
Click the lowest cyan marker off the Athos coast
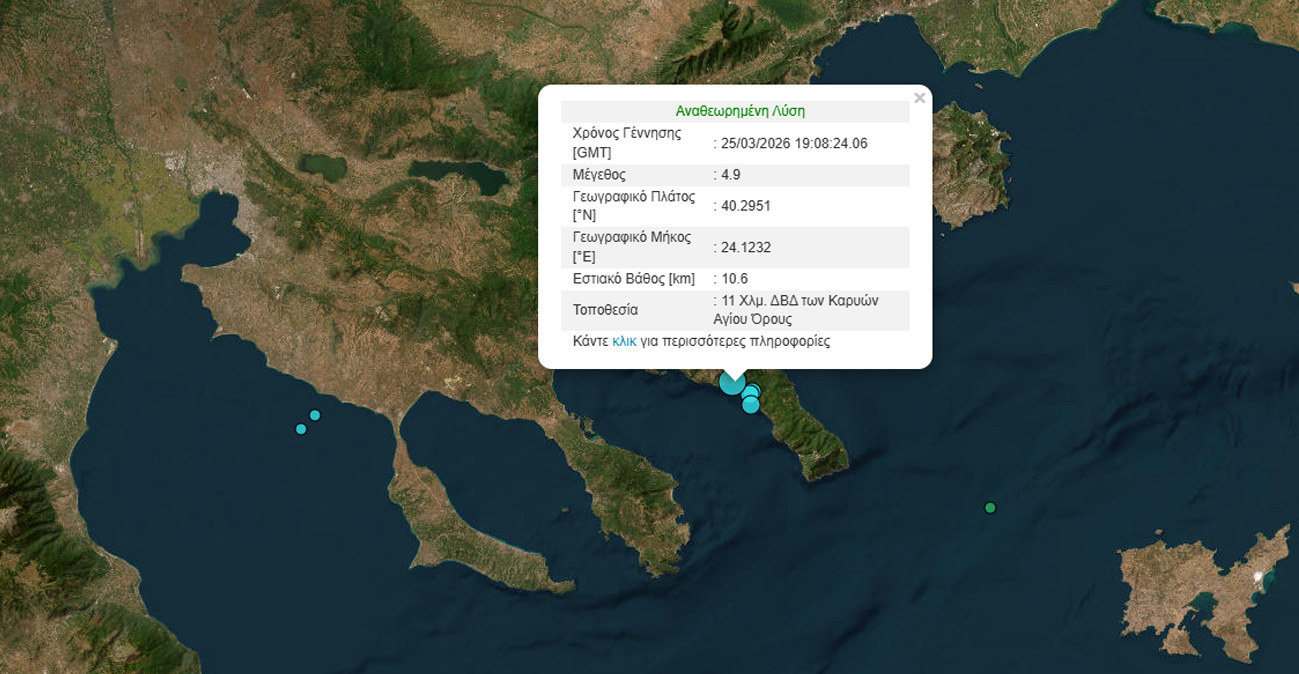click(x=750, y=405)
